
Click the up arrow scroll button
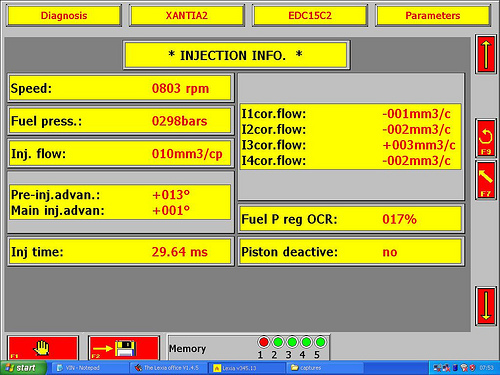pyautogui.click(x=486, y=54)
